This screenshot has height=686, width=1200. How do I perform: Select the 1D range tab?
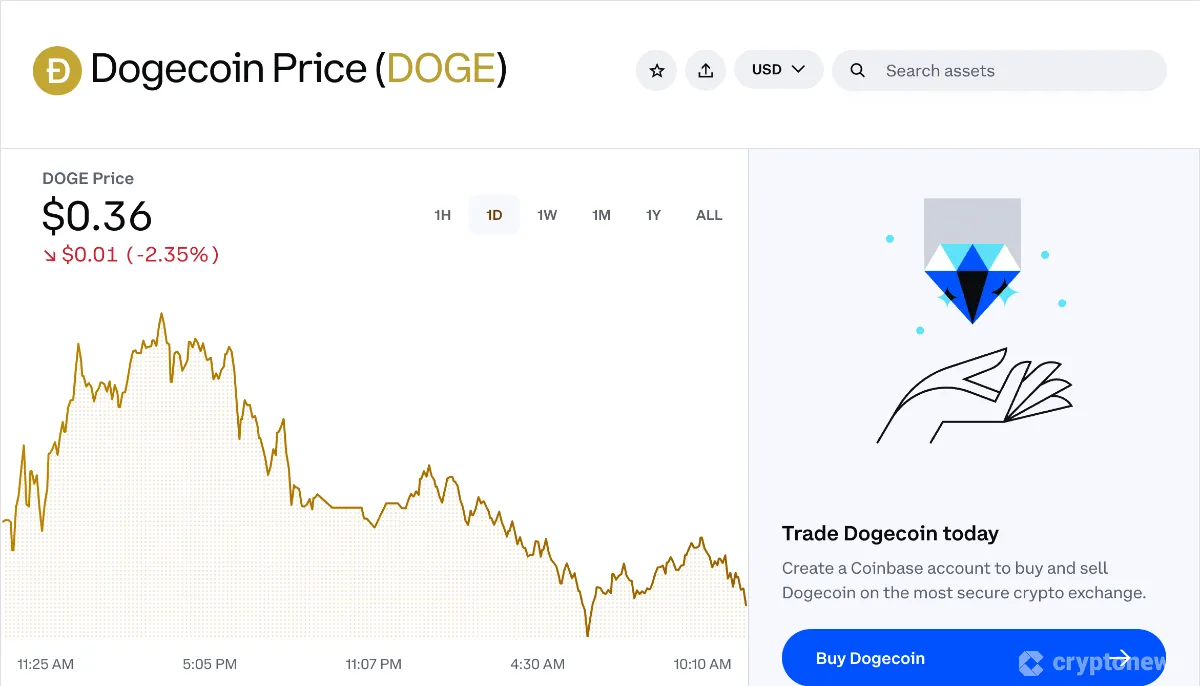(x=493, y=214)
